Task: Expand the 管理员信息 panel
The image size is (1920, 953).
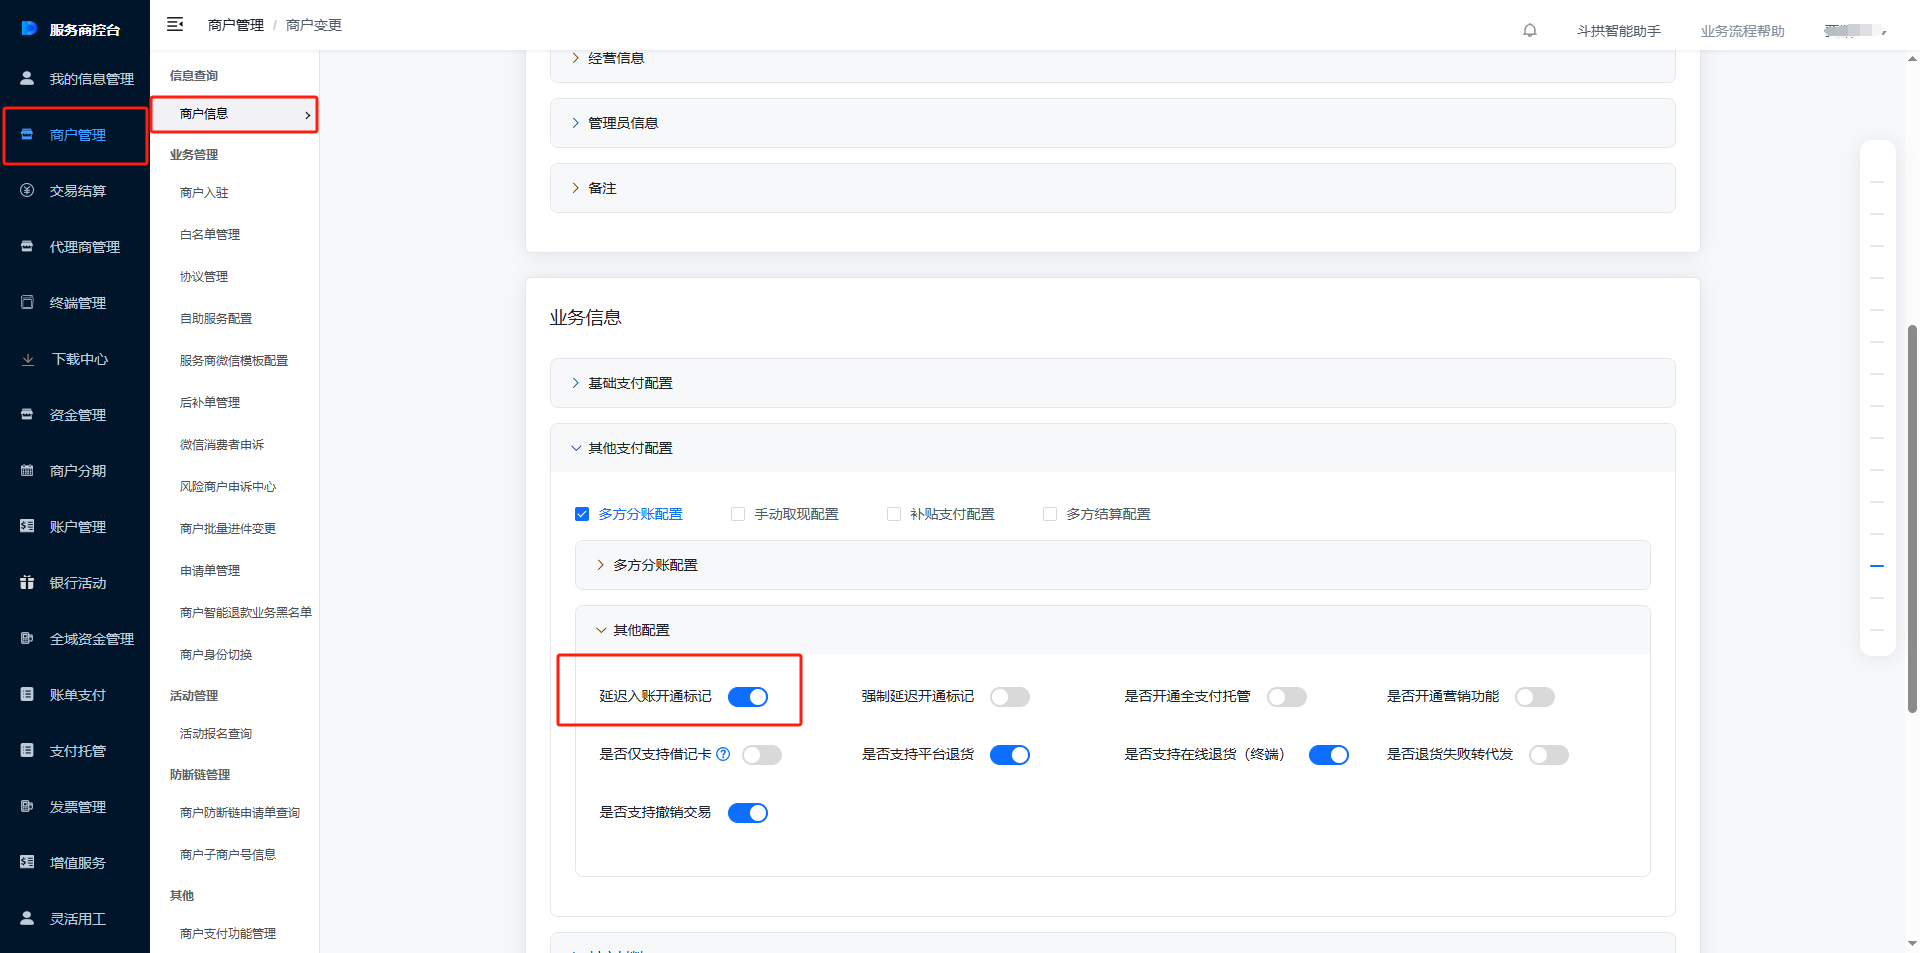Action: click(622, 123)
